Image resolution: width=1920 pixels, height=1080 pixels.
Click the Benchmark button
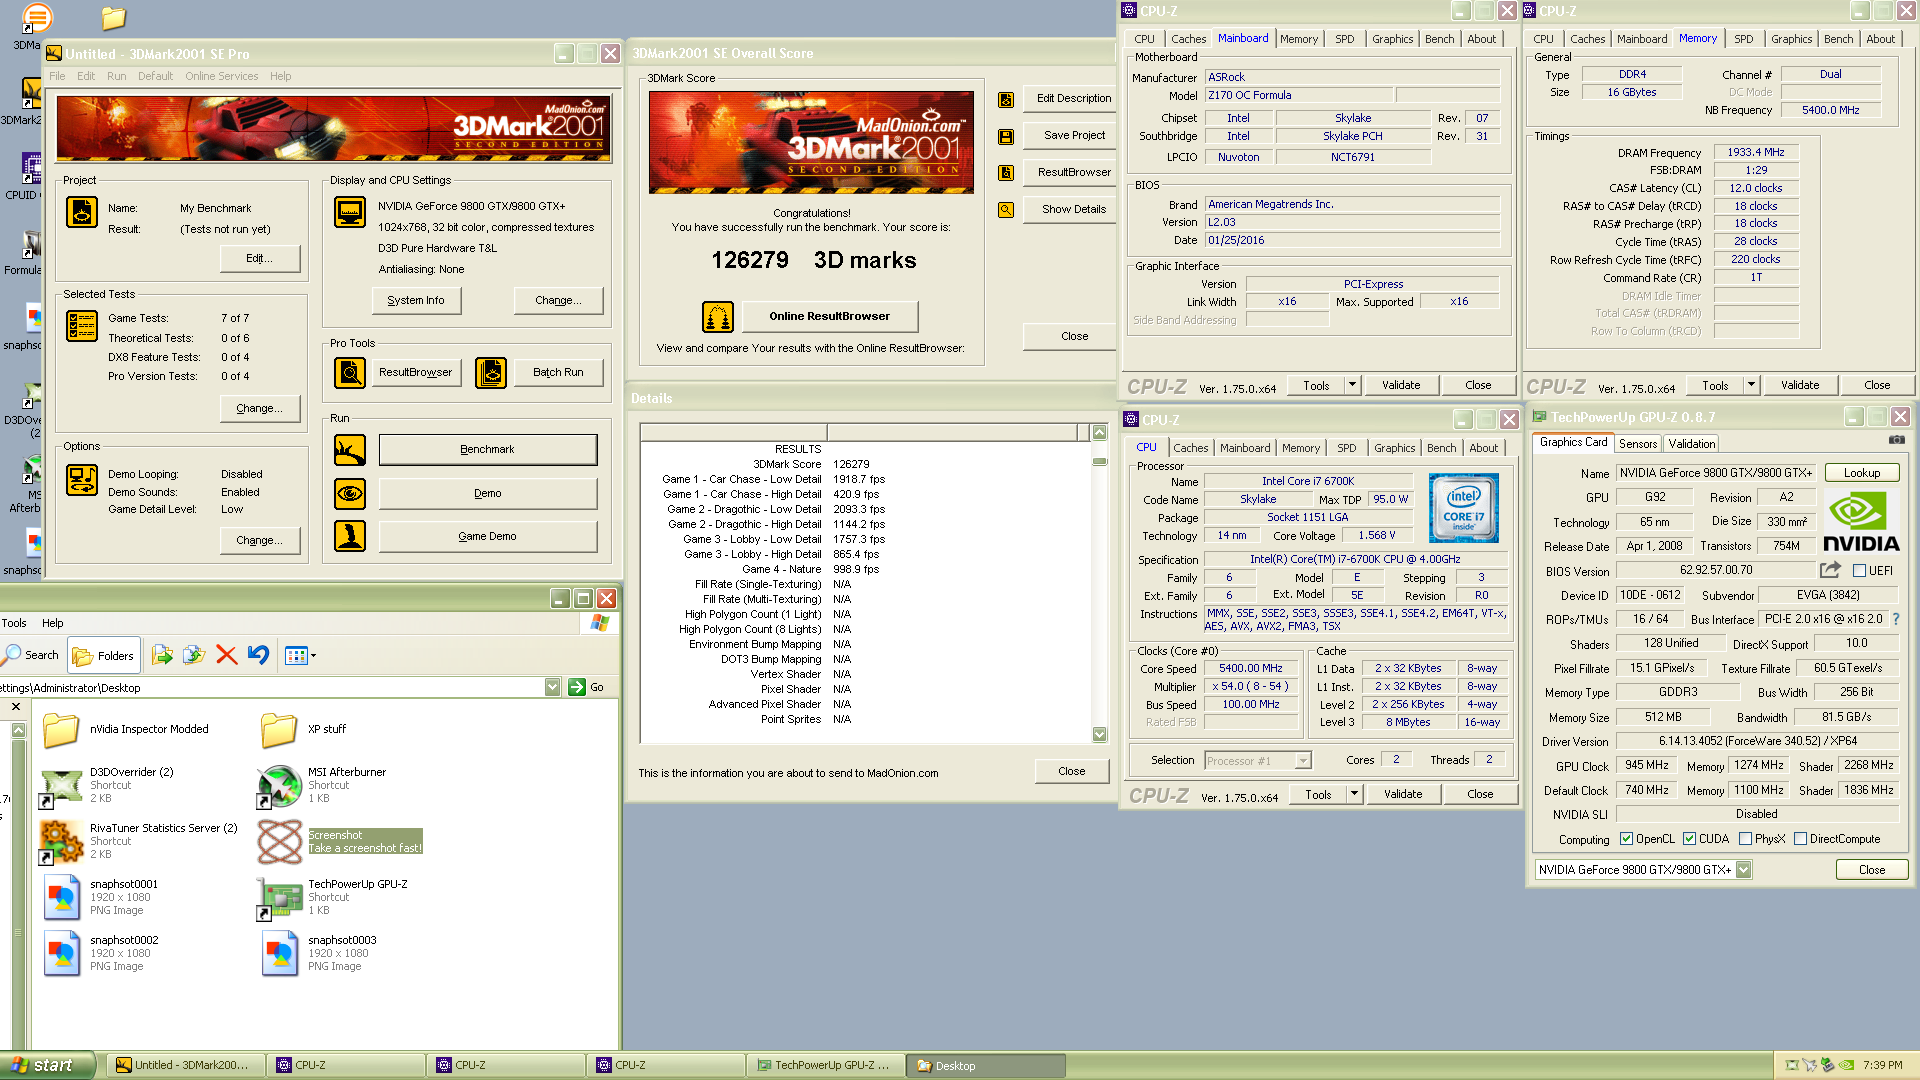(488, 450)
